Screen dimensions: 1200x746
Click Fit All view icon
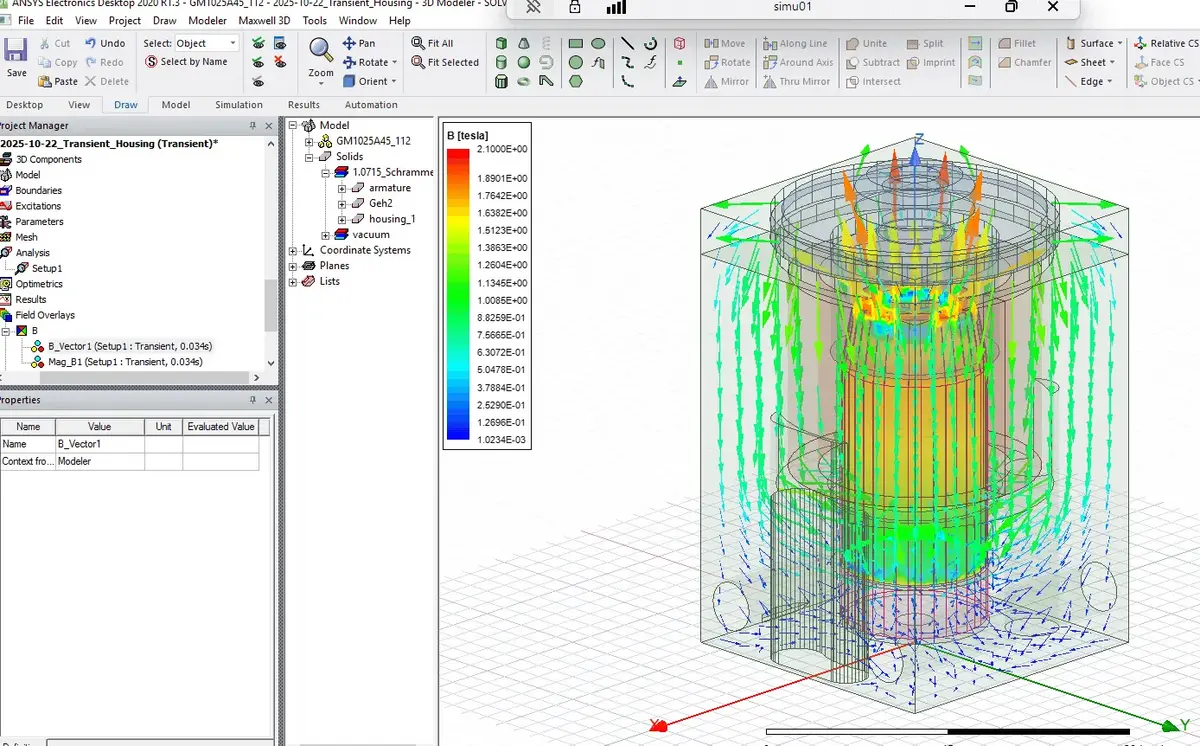(x=418, y=43)
